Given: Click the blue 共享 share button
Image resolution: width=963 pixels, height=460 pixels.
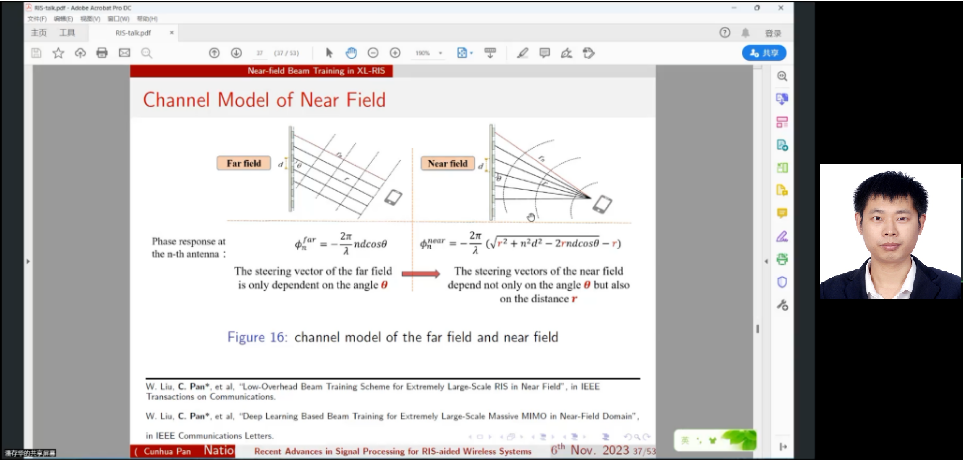Looking at the screenshot, I should click(764, 53).
